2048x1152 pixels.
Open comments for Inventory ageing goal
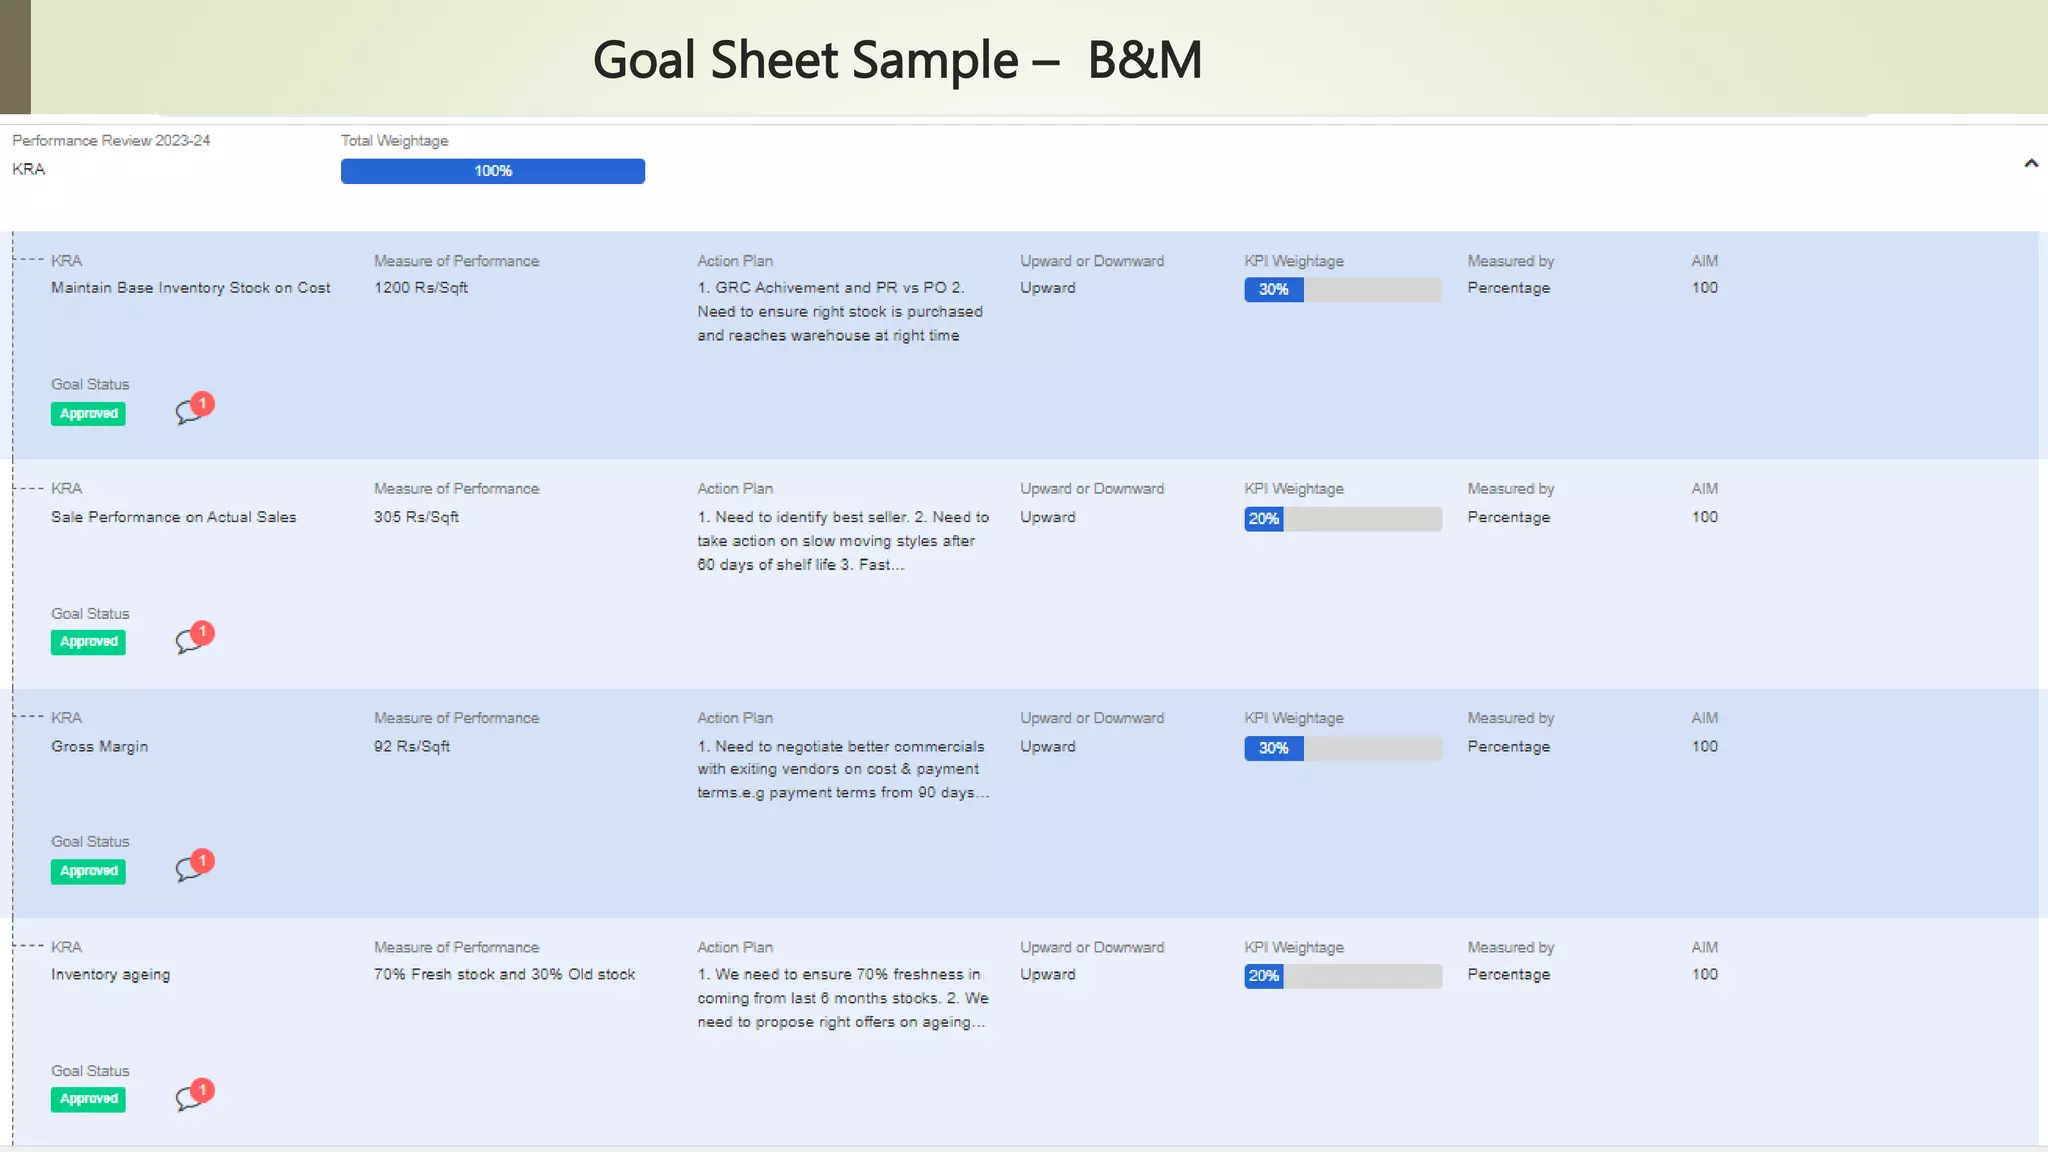190,1097
